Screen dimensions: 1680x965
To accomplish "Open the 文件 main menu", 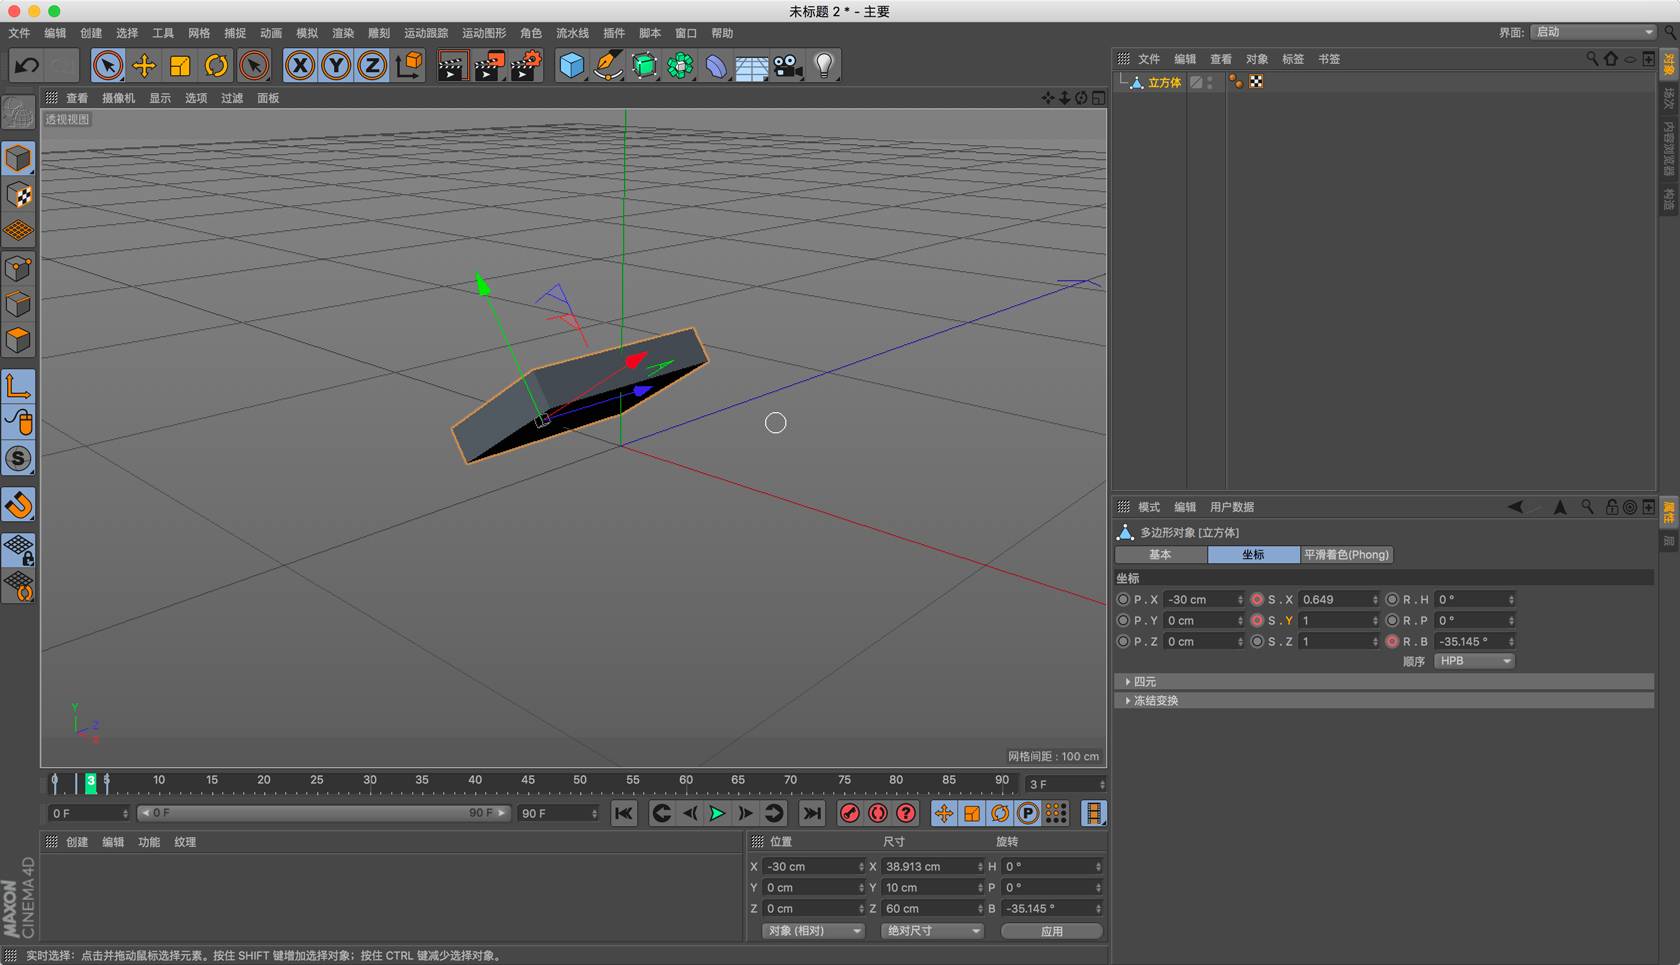I will [19, 33].
